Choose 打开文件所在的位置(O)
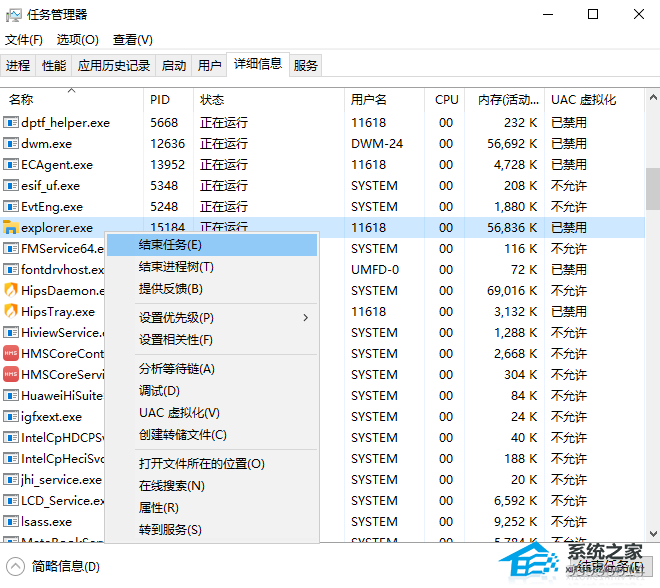 pyautogui.click(x=212, y=464)
